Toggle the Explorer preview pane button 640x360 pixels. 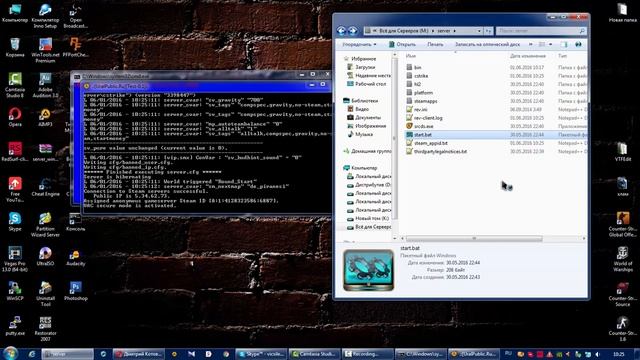(x=564, y=44)
